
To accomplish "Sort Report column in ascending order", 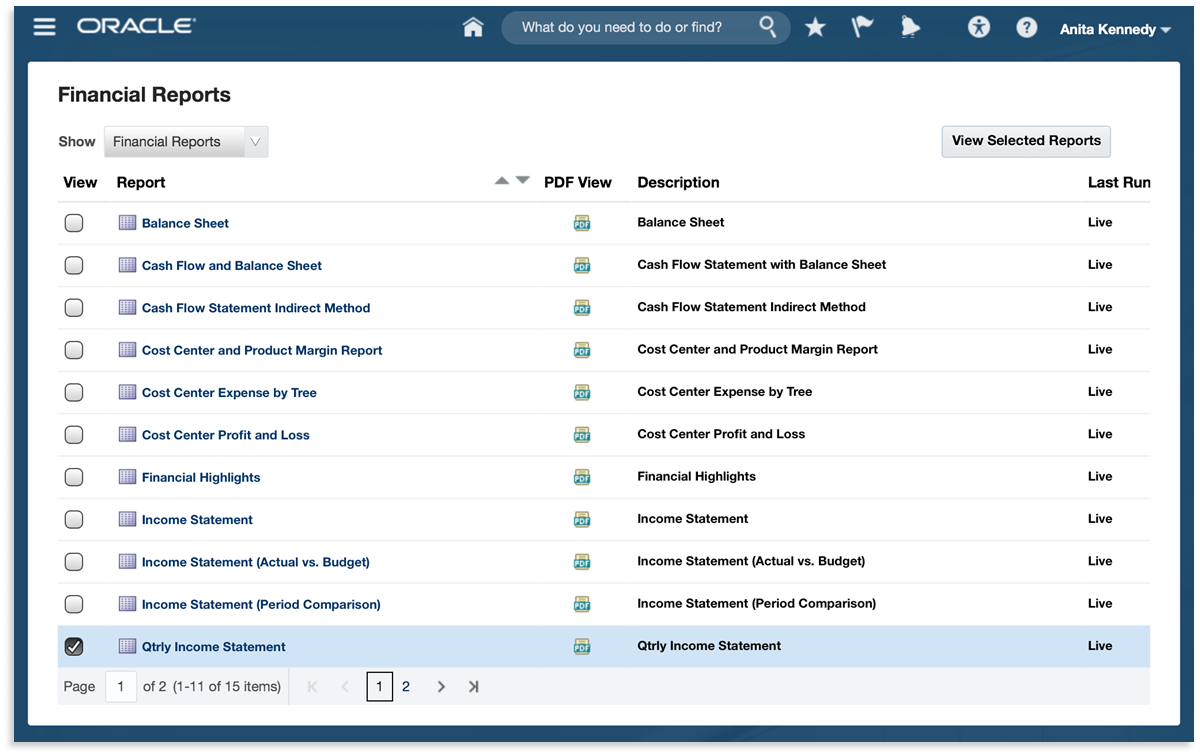I will pyautogui.click(x=502, y=181).
